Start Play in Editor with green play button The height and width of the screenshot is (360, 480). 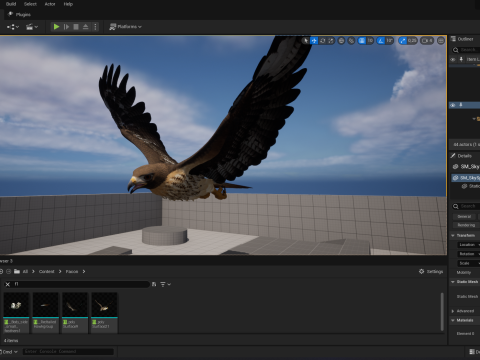tap(56, 27)
